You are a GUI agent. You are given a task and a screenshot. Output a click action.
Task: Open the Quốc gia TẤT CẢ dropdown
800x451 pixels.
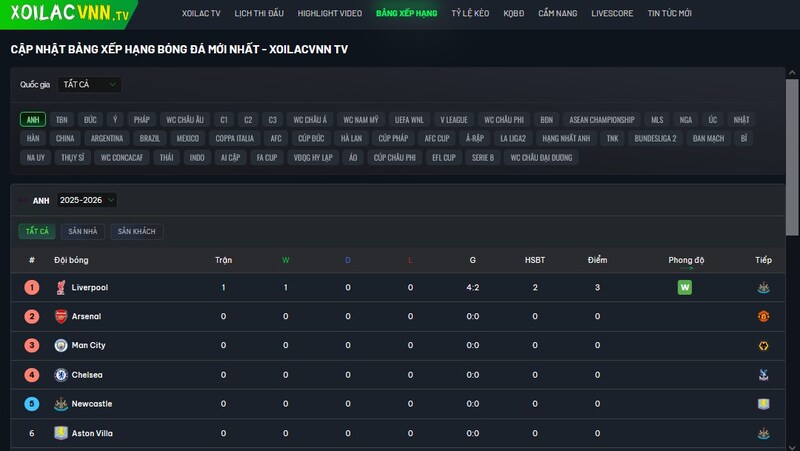pyautogui.click(x=89, y=84)
